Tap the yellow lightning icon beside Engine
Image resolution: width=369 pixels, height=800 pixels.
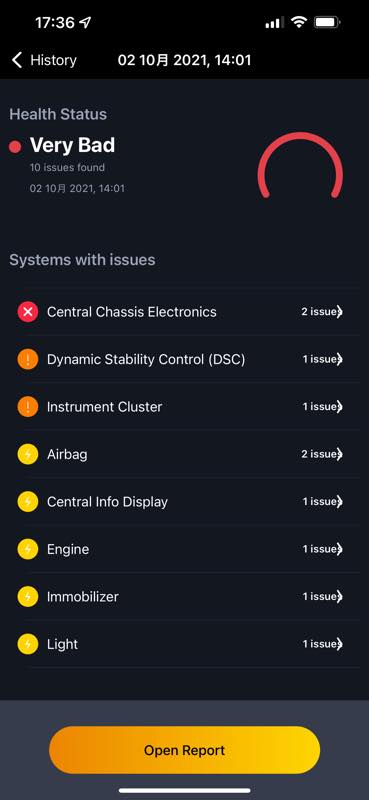[28, 549]
